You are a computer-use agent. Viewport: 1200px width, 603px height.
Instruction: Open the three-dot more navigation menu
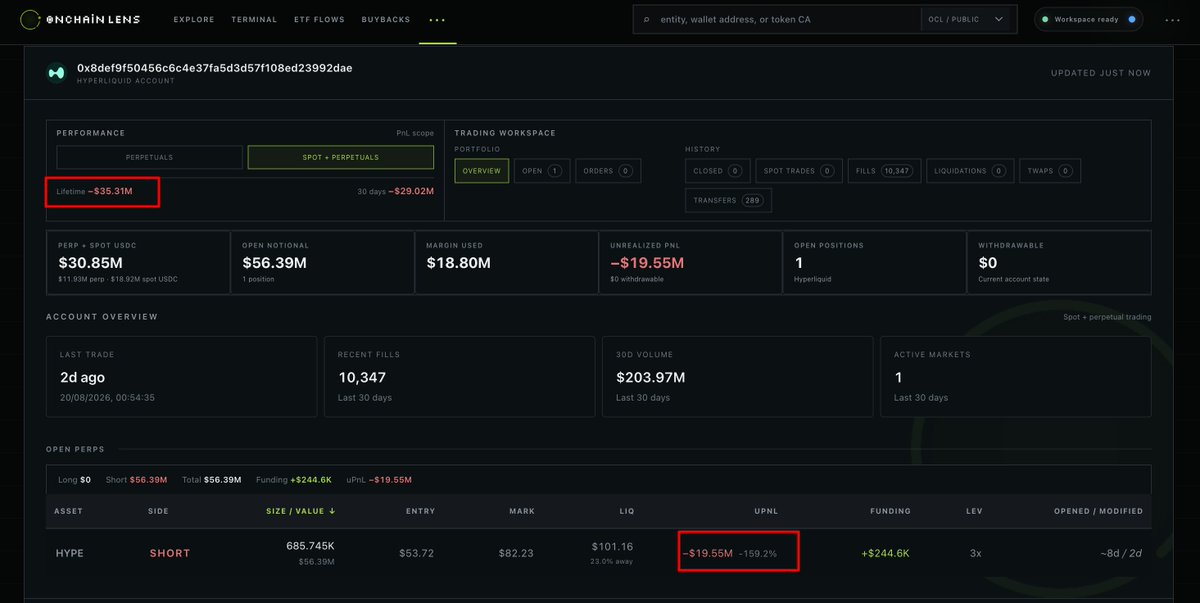click(x=438, y=20)
